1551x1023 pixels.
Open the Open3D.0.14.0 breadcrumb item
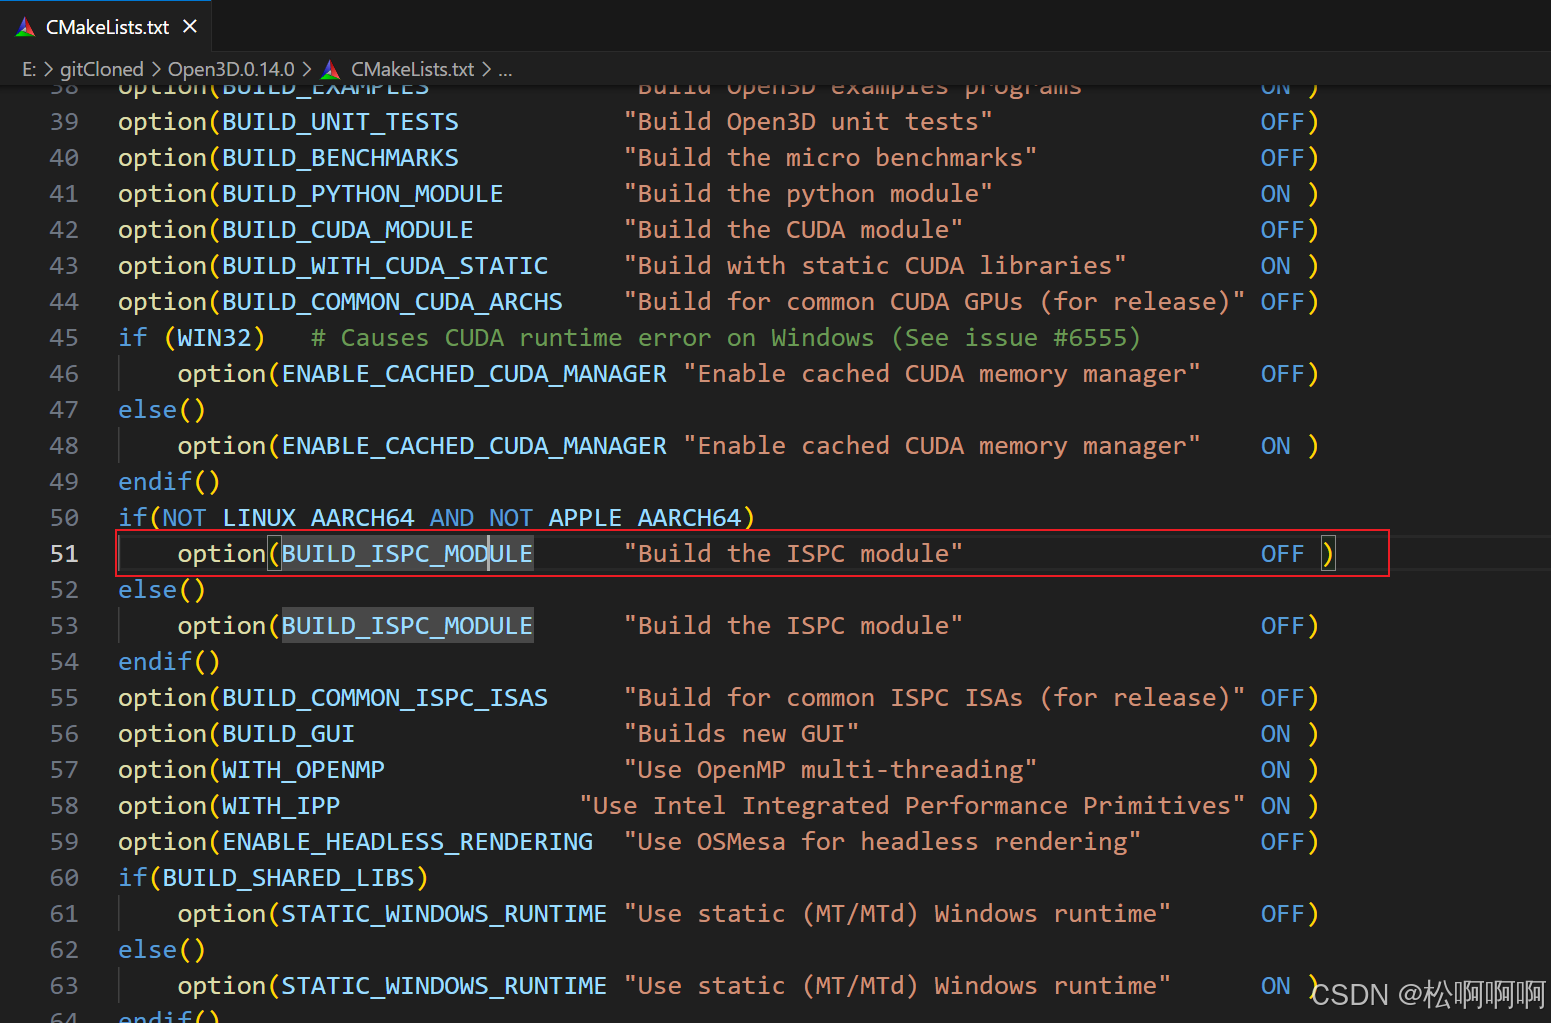(231, 68)
